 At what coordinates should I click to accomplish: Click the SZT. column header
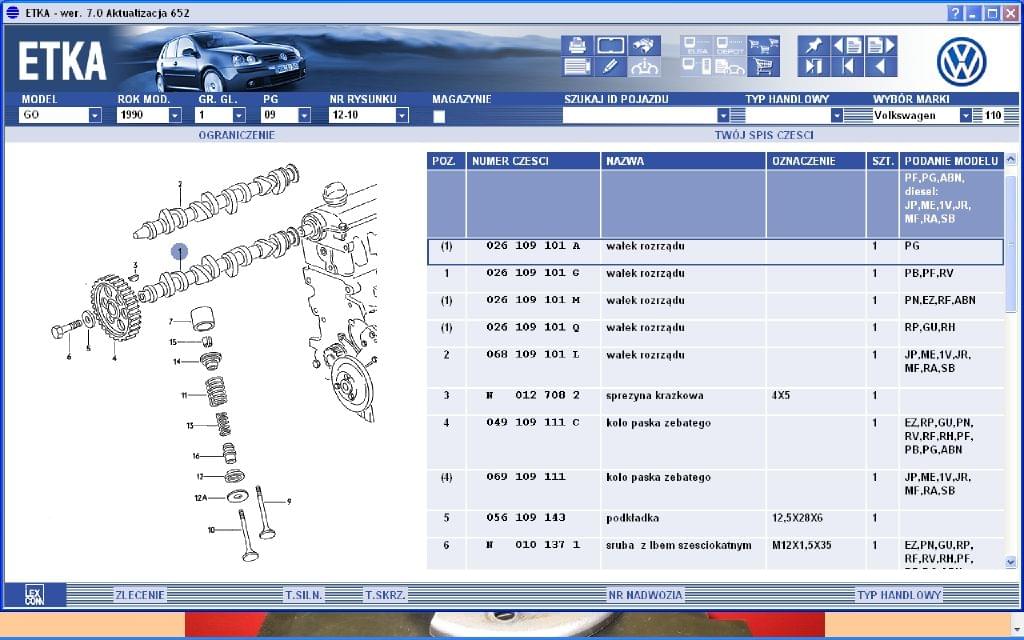click(883, 161)
